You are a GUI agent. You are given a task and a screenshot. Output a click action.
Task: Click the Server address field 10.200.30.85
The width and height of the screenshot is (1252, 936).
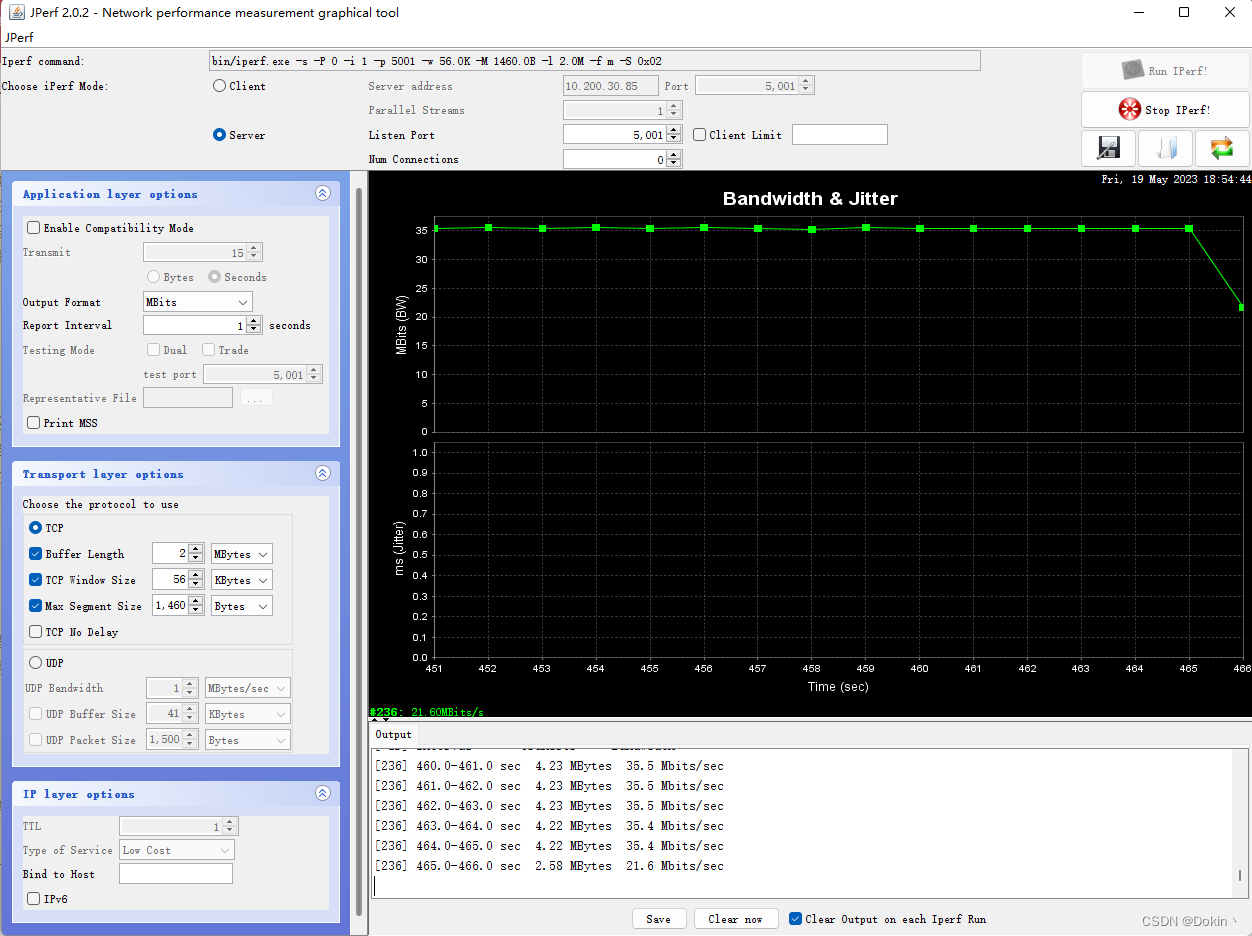point(611,86)
